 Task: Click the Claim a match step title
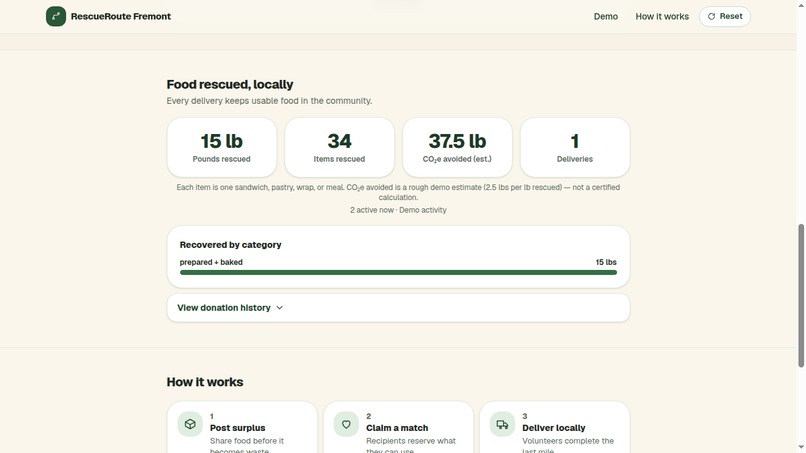coord(397,428)
